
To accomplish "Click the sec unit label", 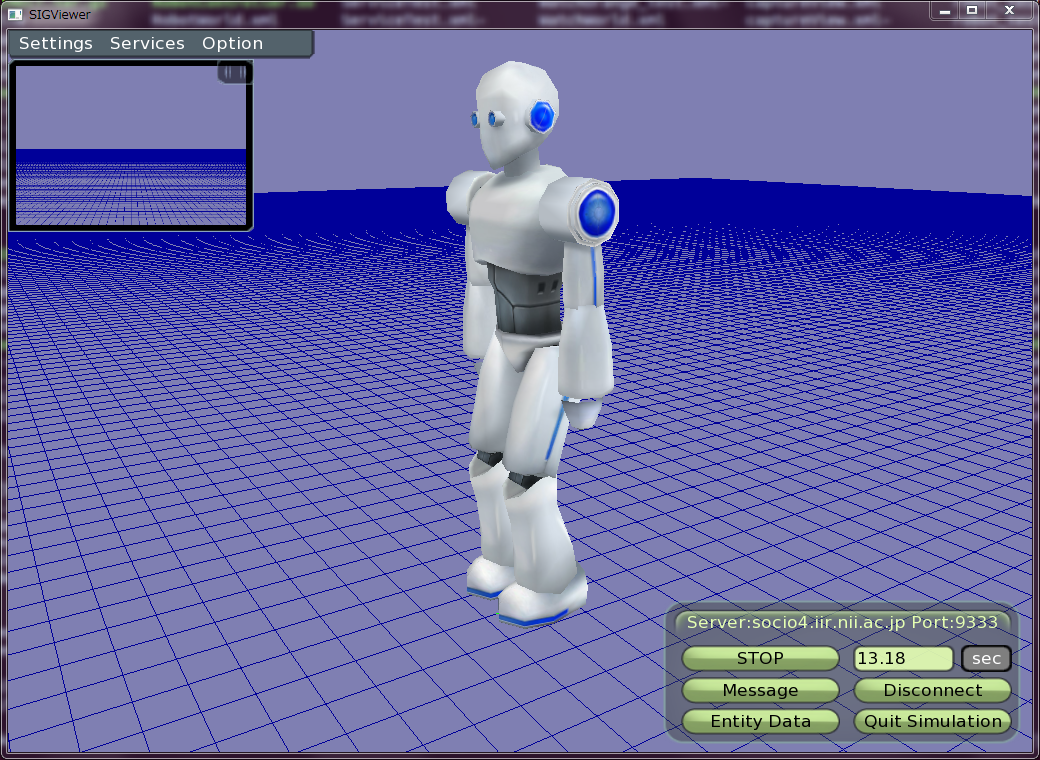I will 986,658.
